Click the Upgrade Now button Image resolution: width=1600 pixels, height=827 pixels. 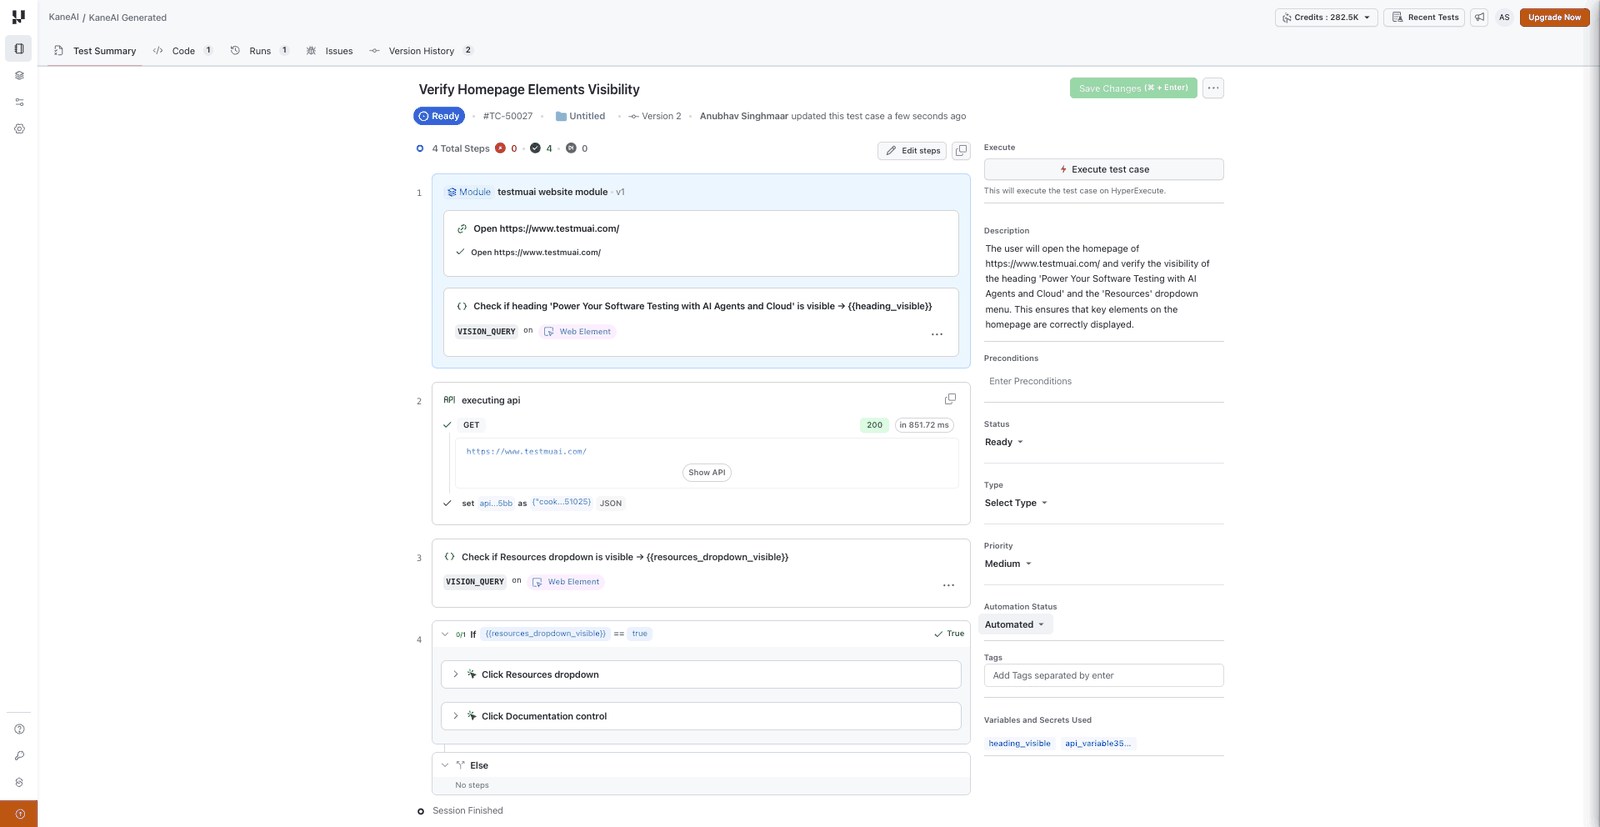1555,17
